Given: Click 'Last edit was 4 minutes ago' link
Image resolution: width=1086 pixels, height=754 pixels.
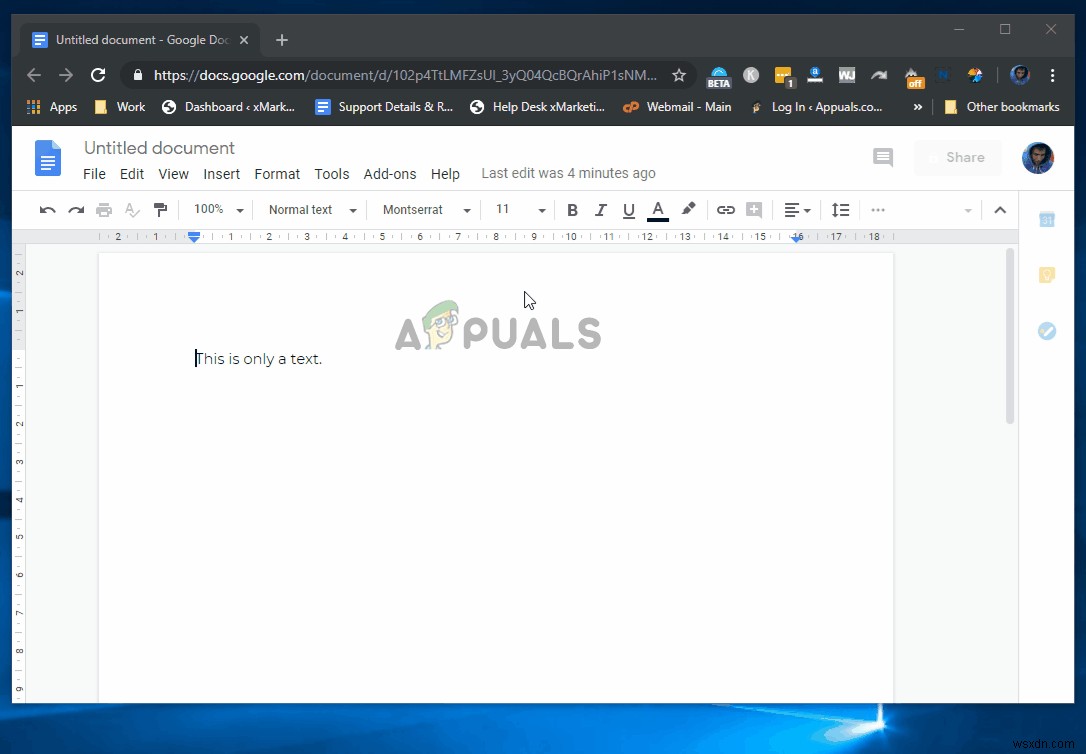Looking at the screenshot, I should pos(569,173).
